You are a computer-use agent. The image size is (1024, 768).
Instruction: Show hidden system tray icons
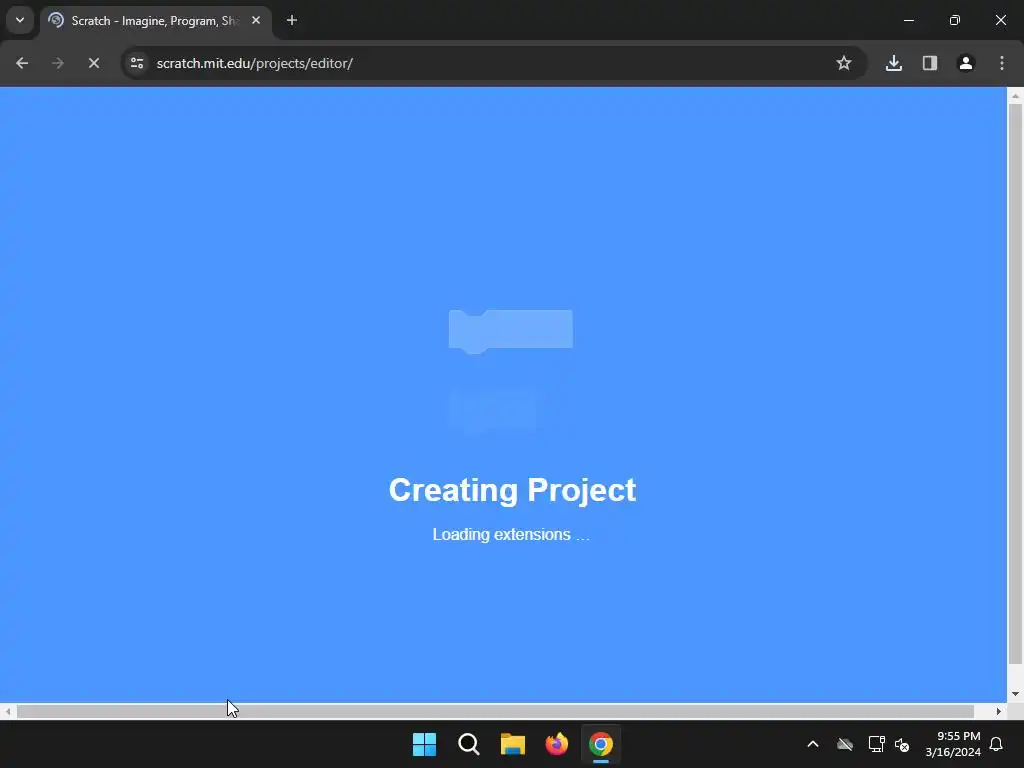(x=813, y=744)
